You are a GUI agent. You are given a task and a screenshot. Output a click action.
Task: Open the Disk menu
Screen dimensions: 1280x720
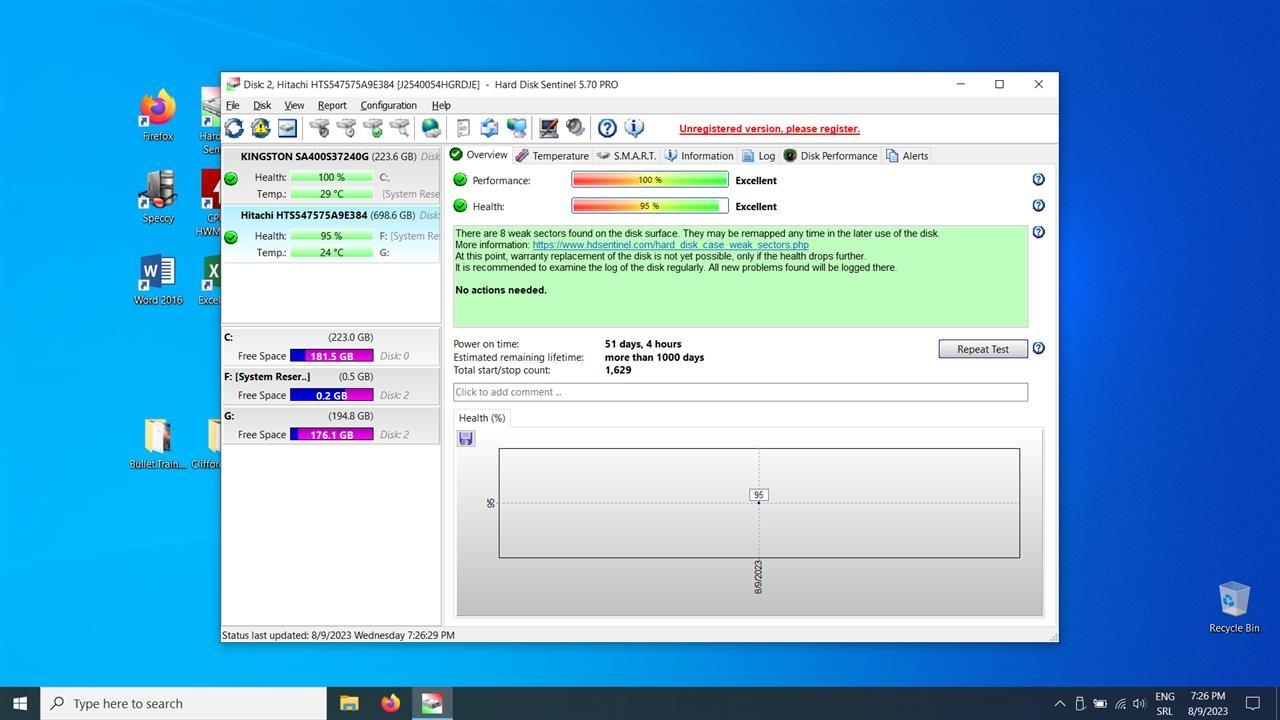(262, 105)
